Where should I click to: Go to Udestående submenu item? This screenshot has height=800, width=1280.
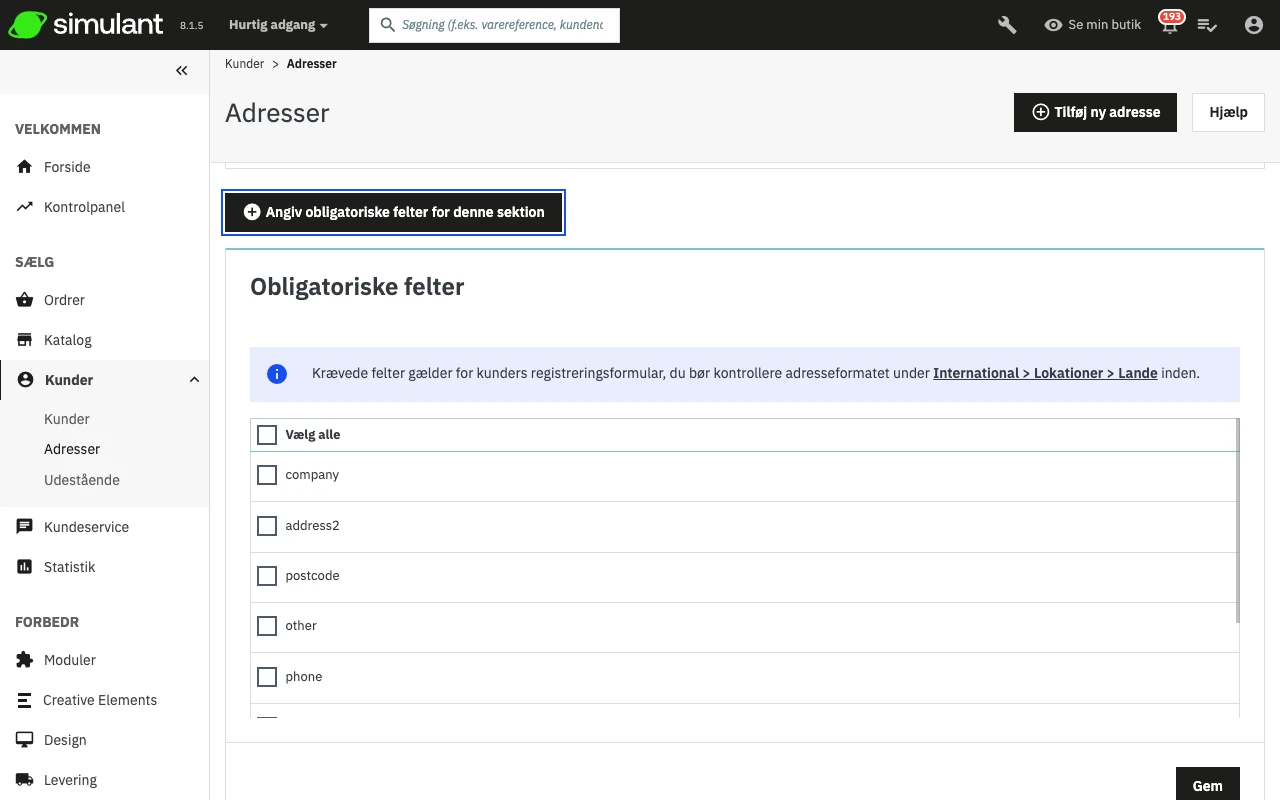(82, 480)
